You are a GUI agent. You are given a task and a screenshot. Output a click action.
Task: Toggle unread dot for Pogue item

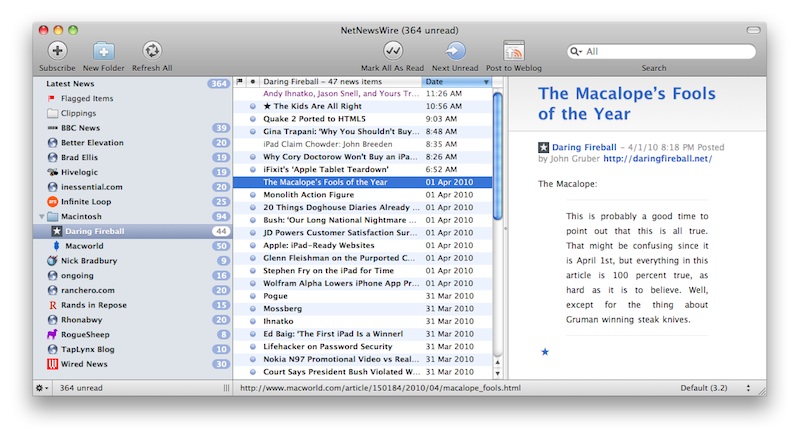pos(253,296)
